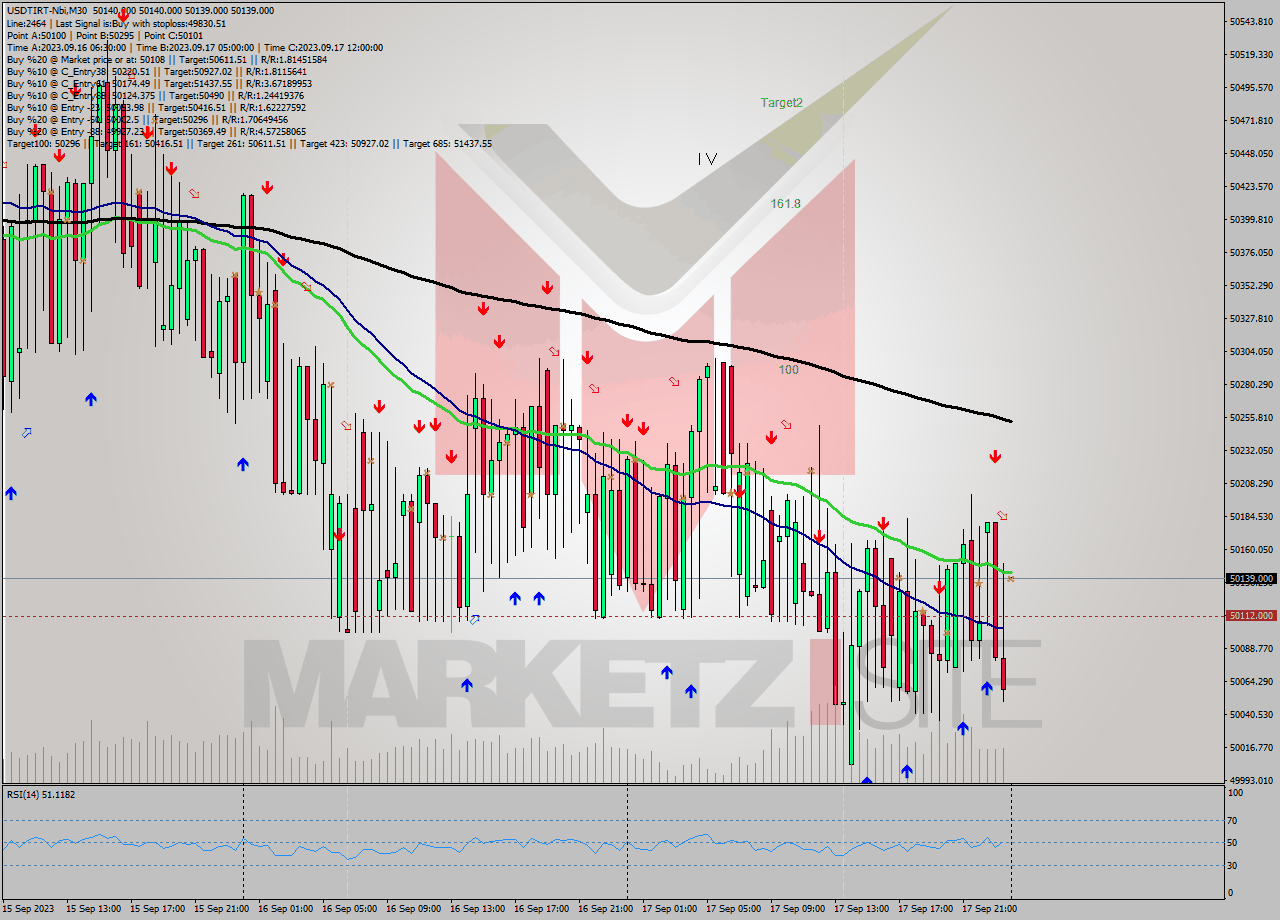Click the black current price tag 50139.000
This screenshot has height=920, width=1280.
[x=1251, y=578]
